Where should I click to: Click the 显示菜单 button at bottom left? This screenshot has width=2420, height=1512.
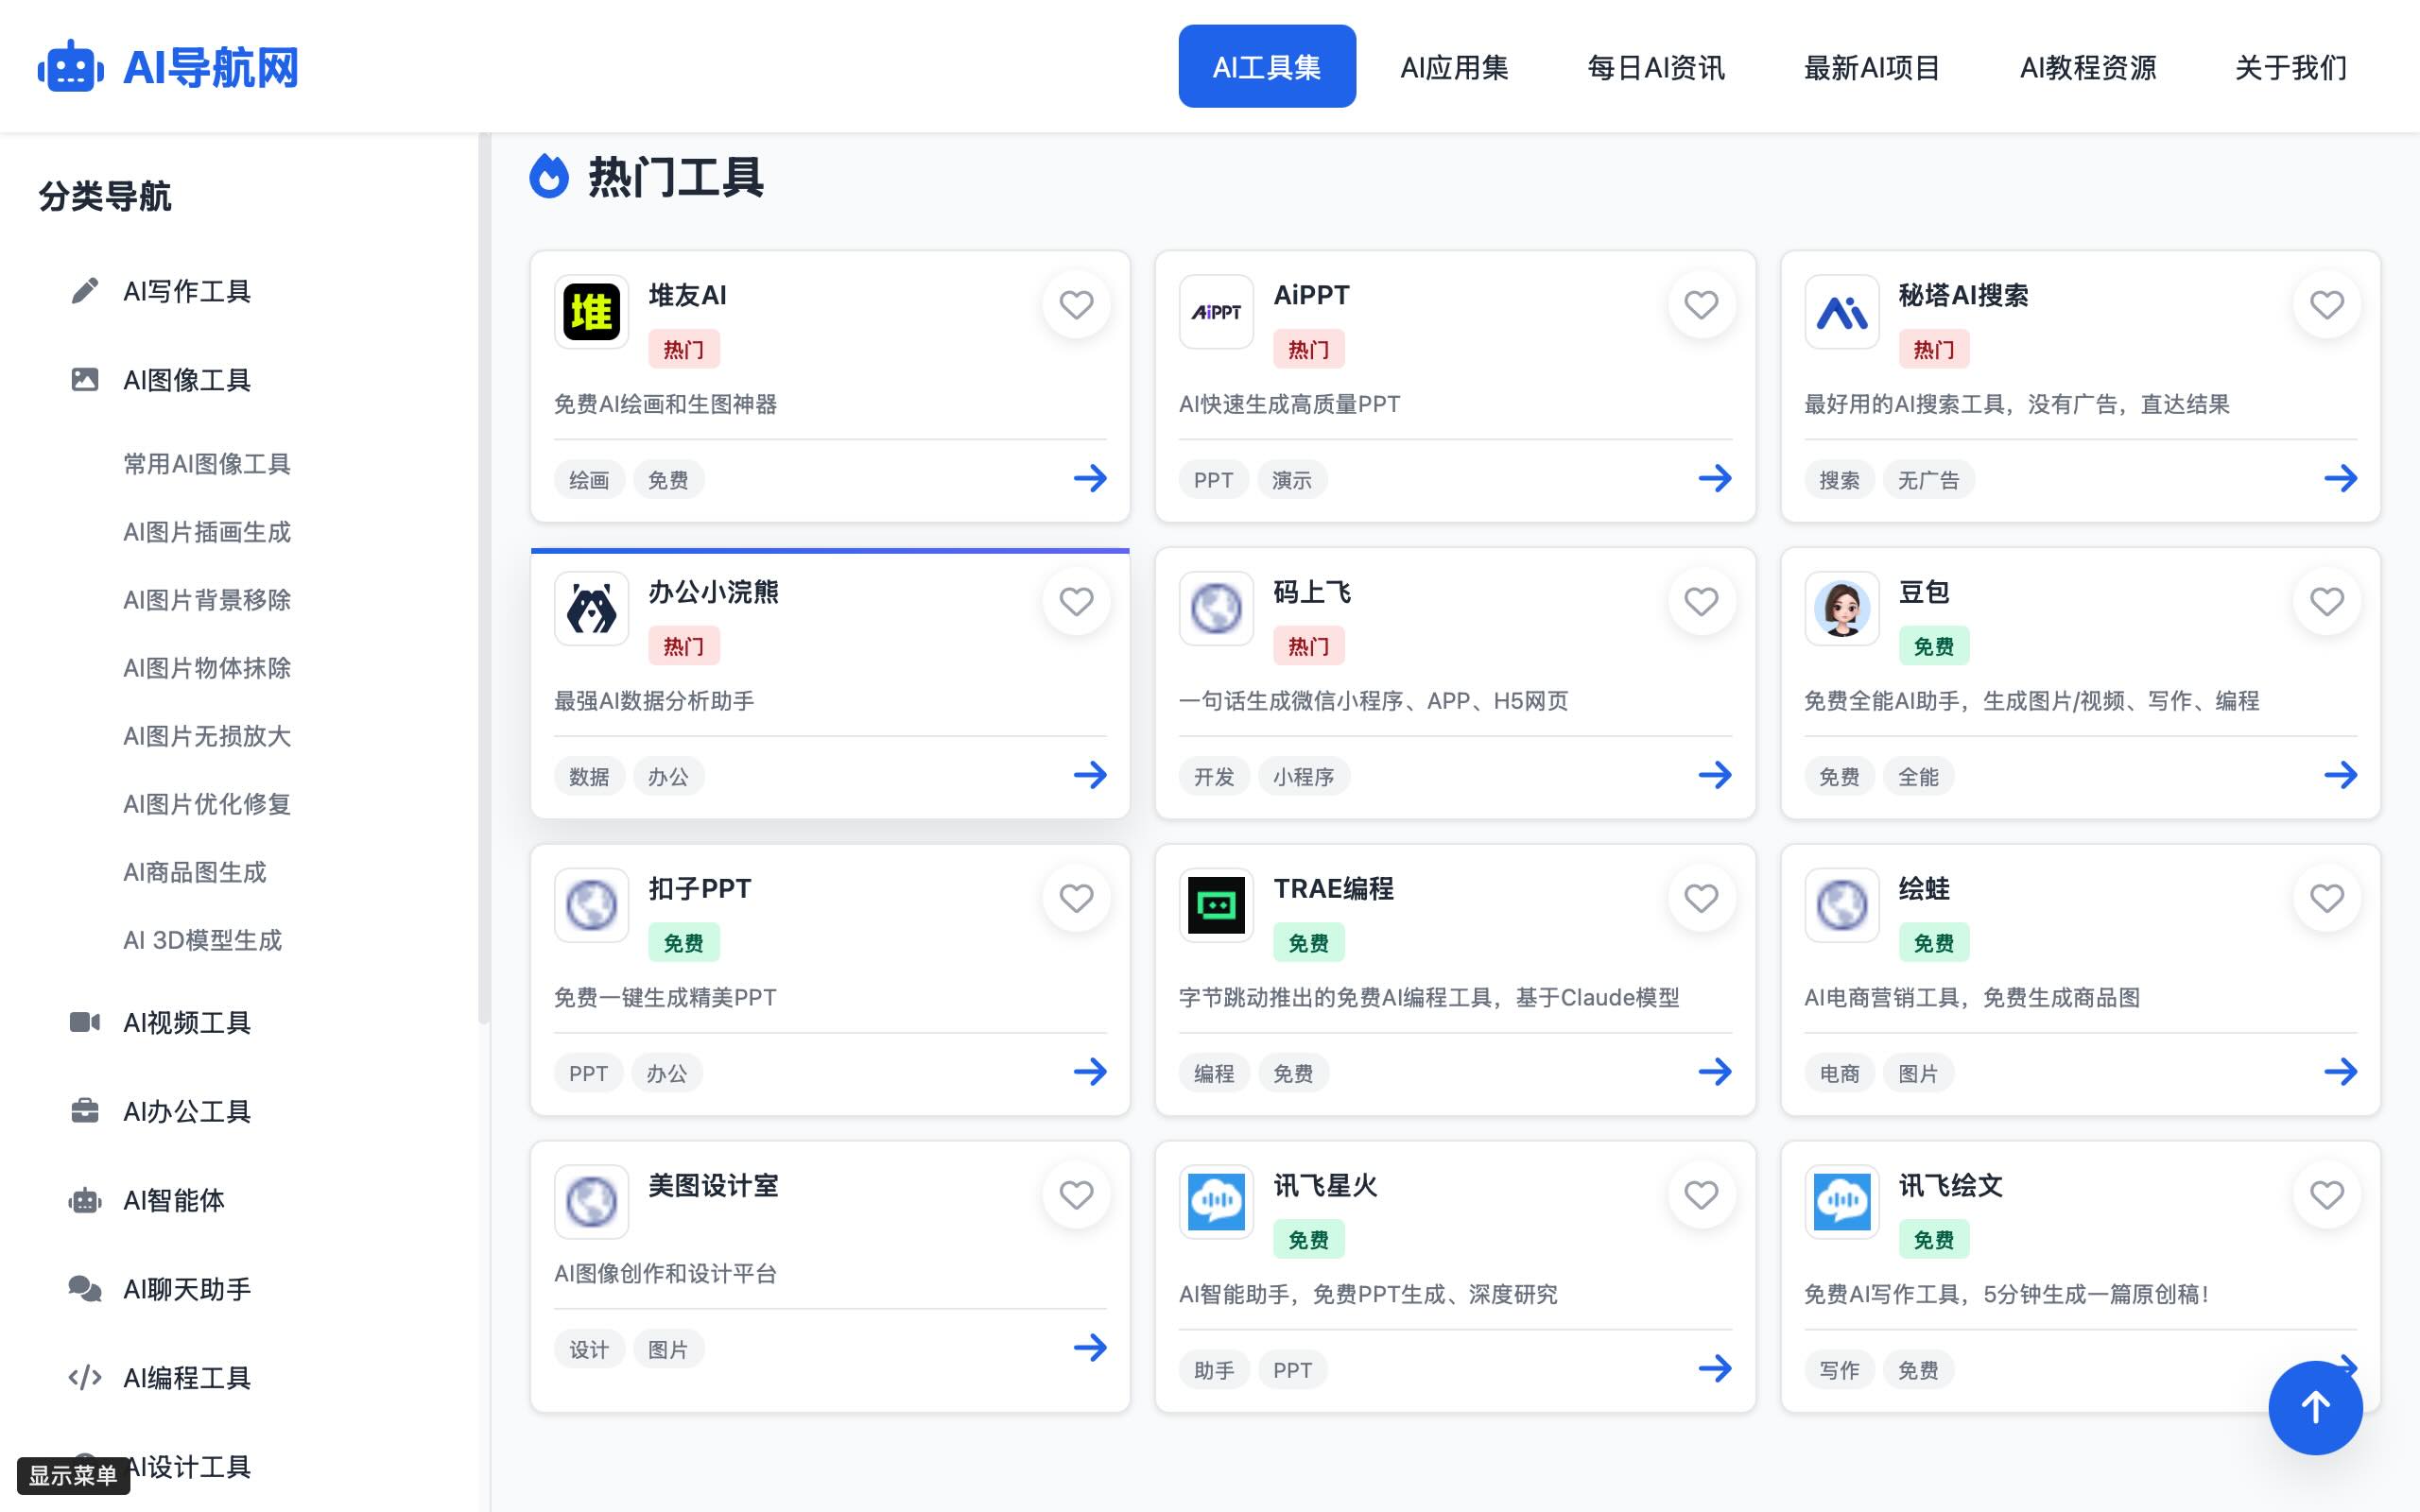pyautogui.click(x=74, y=1474)
